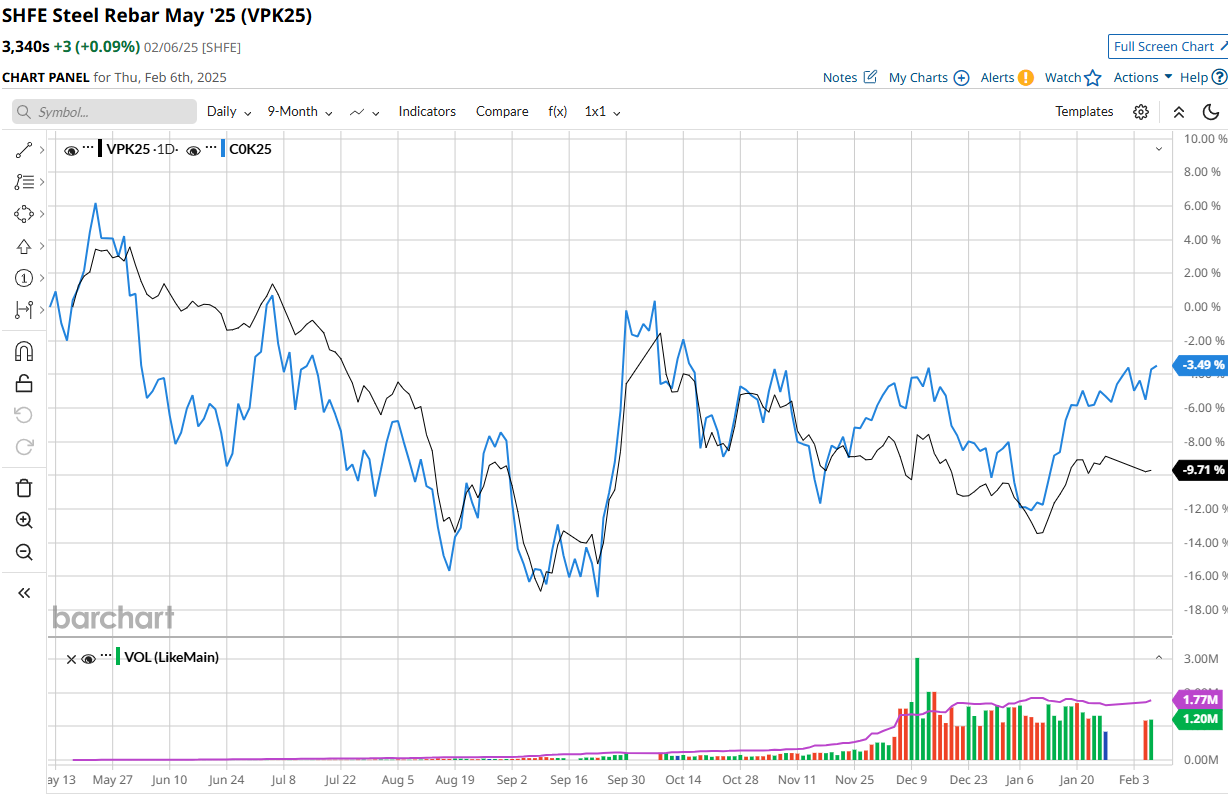Delete drawings with the trash icon
Screen dimensions: 1228x794
point(24,488)
